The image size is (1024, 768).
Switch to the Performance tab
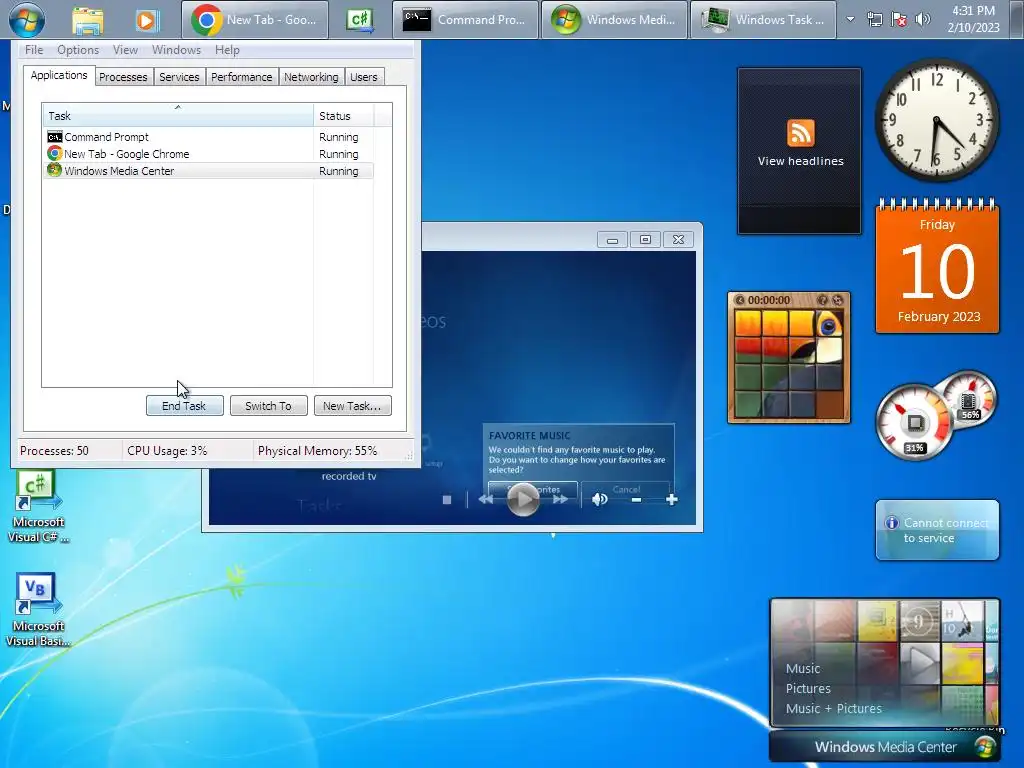[242, 77]
